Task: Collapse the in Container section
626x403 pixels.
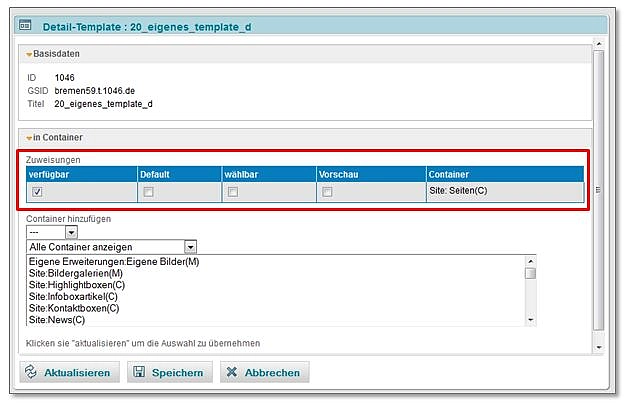Action: tap(29, 137)
